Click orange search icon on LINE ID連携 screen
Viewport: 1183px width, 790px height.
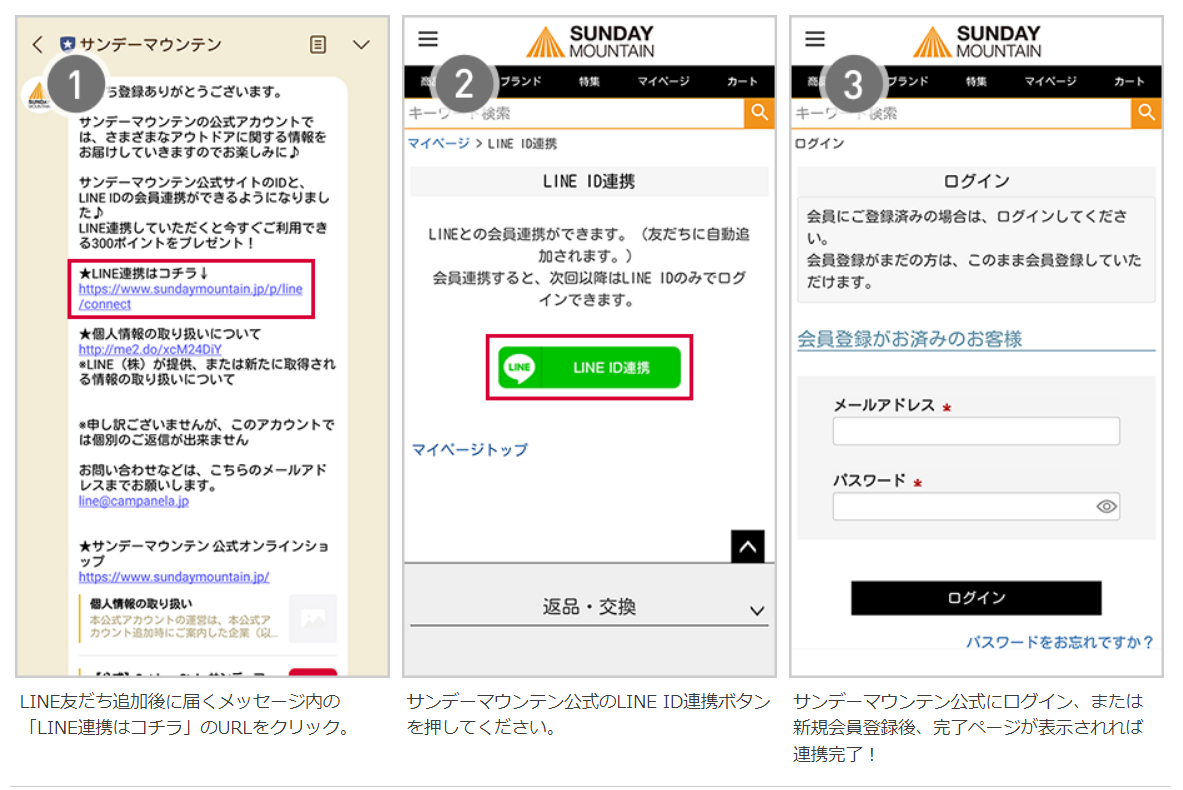[x=760, y=113]
